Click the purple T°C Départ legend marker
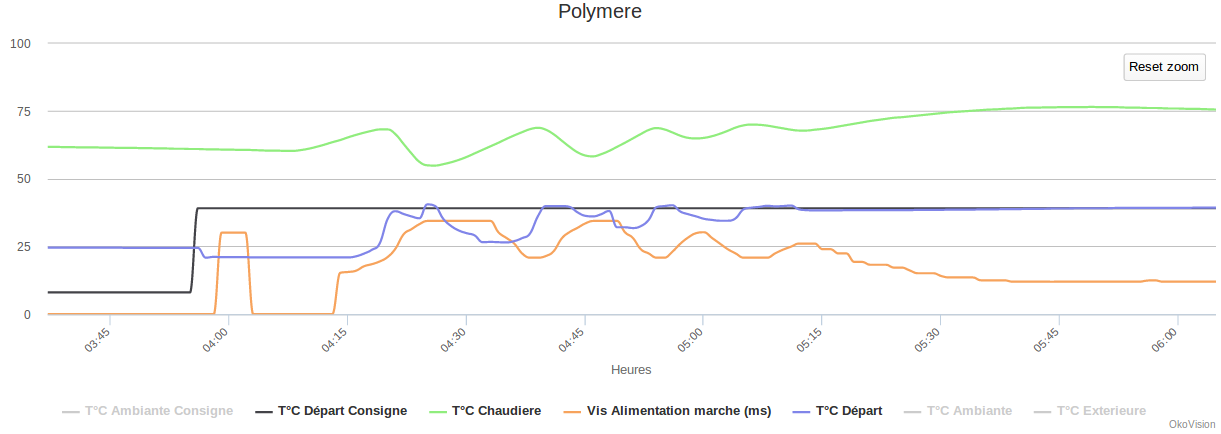 [x=801, y=411]
